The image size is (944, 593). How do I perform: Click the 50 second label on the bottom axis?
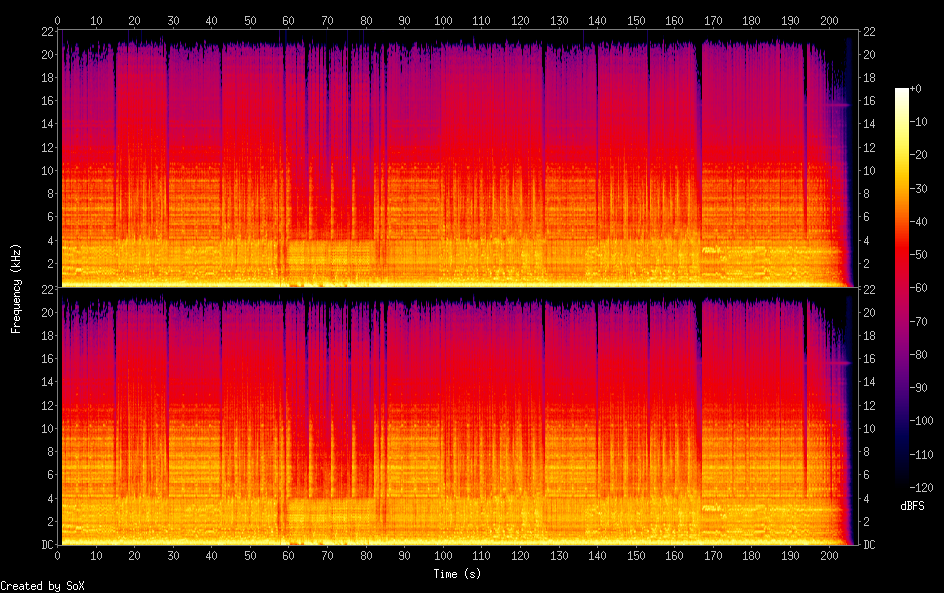click(250, 556)
